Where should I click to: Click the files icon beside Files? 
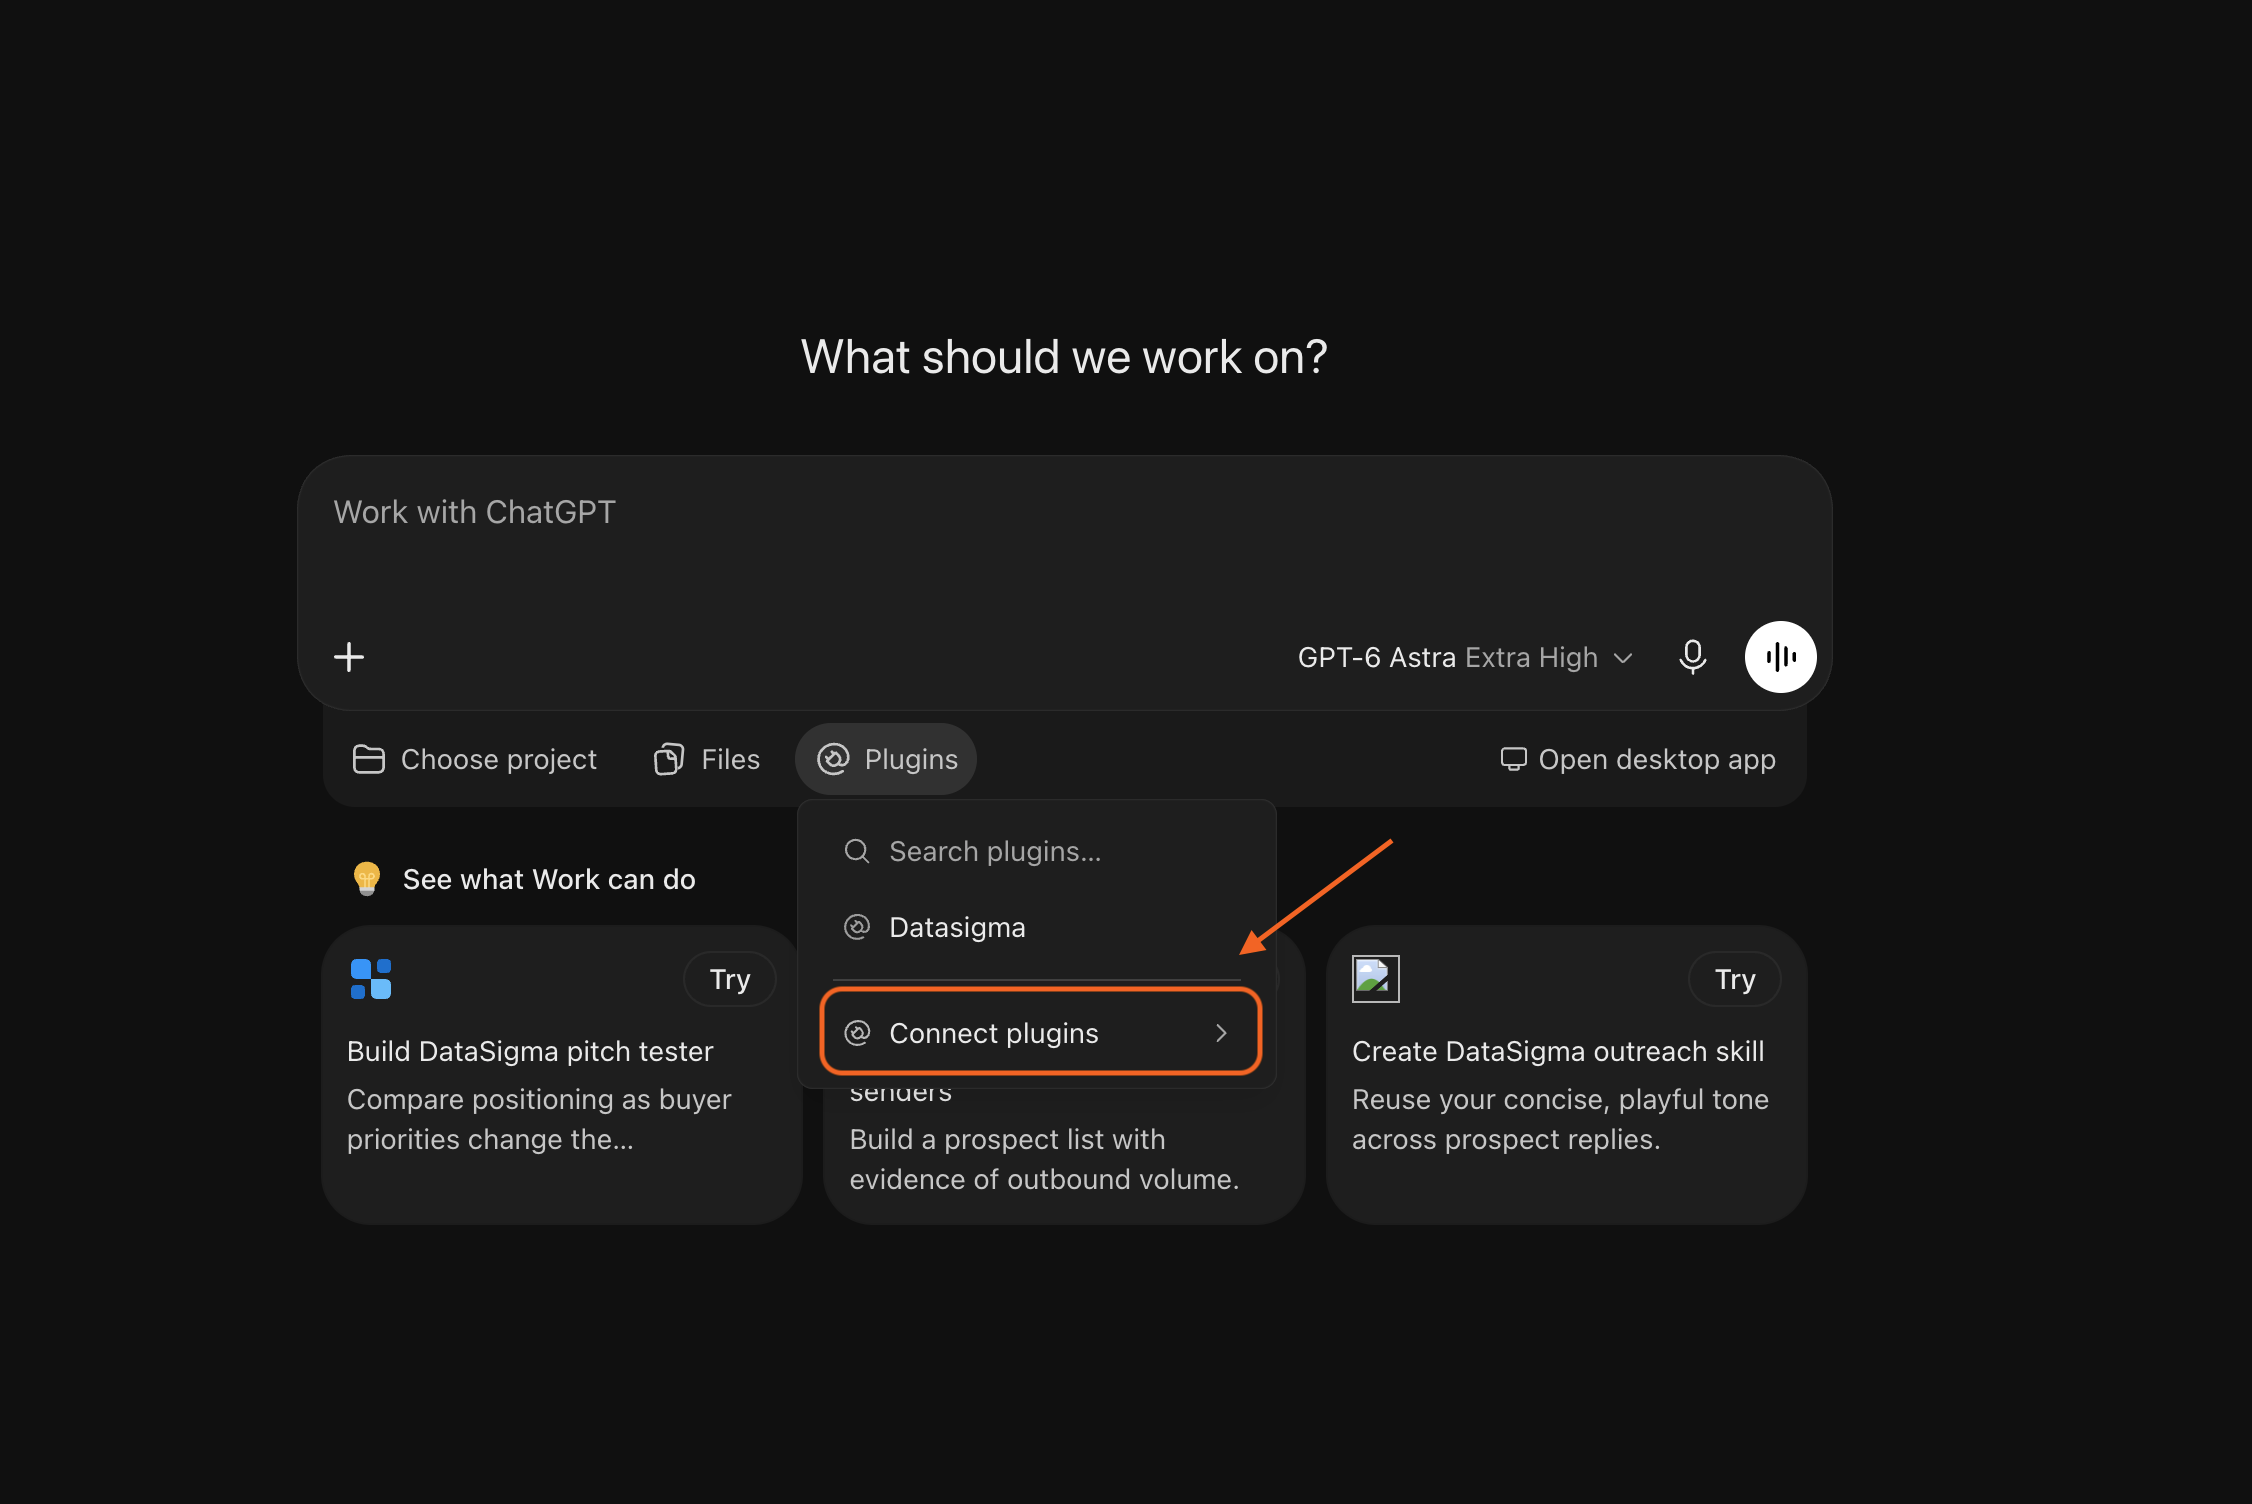tap(669, 759)
